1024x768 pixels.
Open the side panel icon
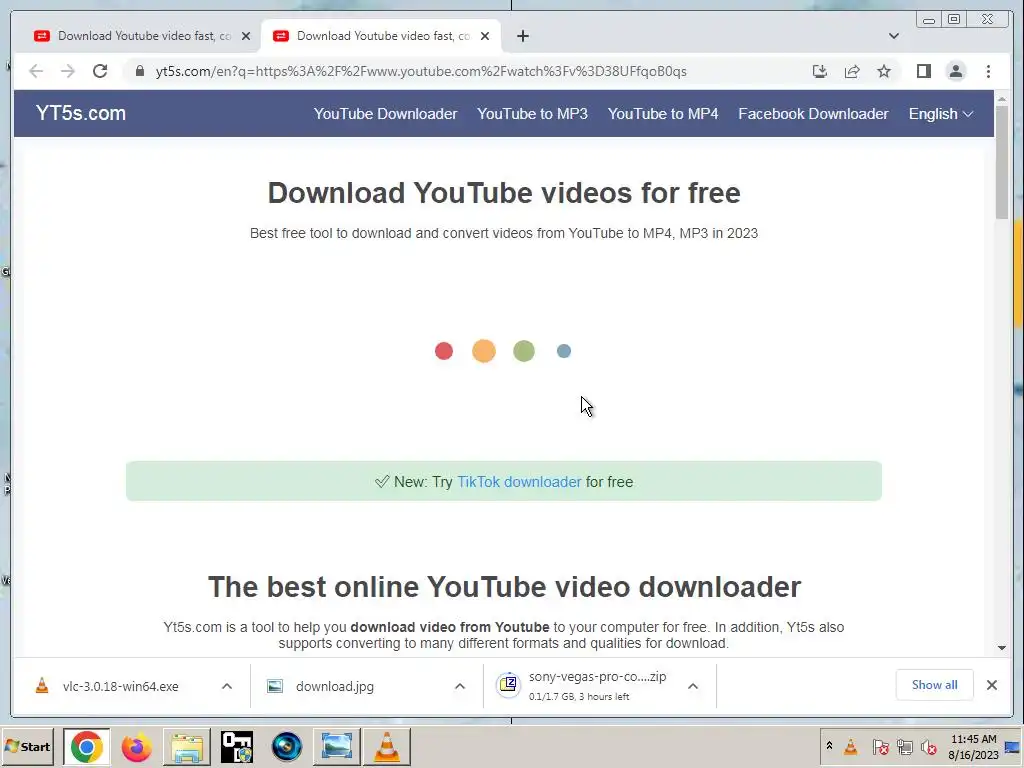923,71
